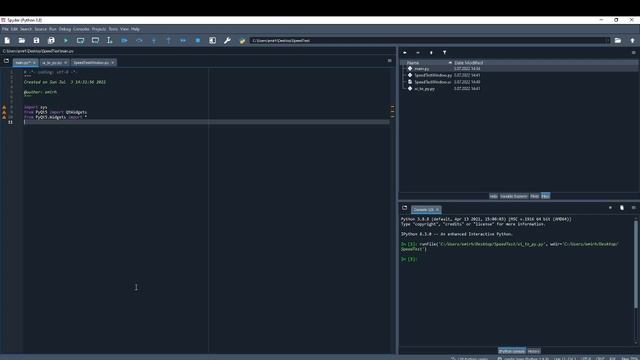Sort files by Date Modified column
The height and width of the screenshot is (360, 640).
469,62
